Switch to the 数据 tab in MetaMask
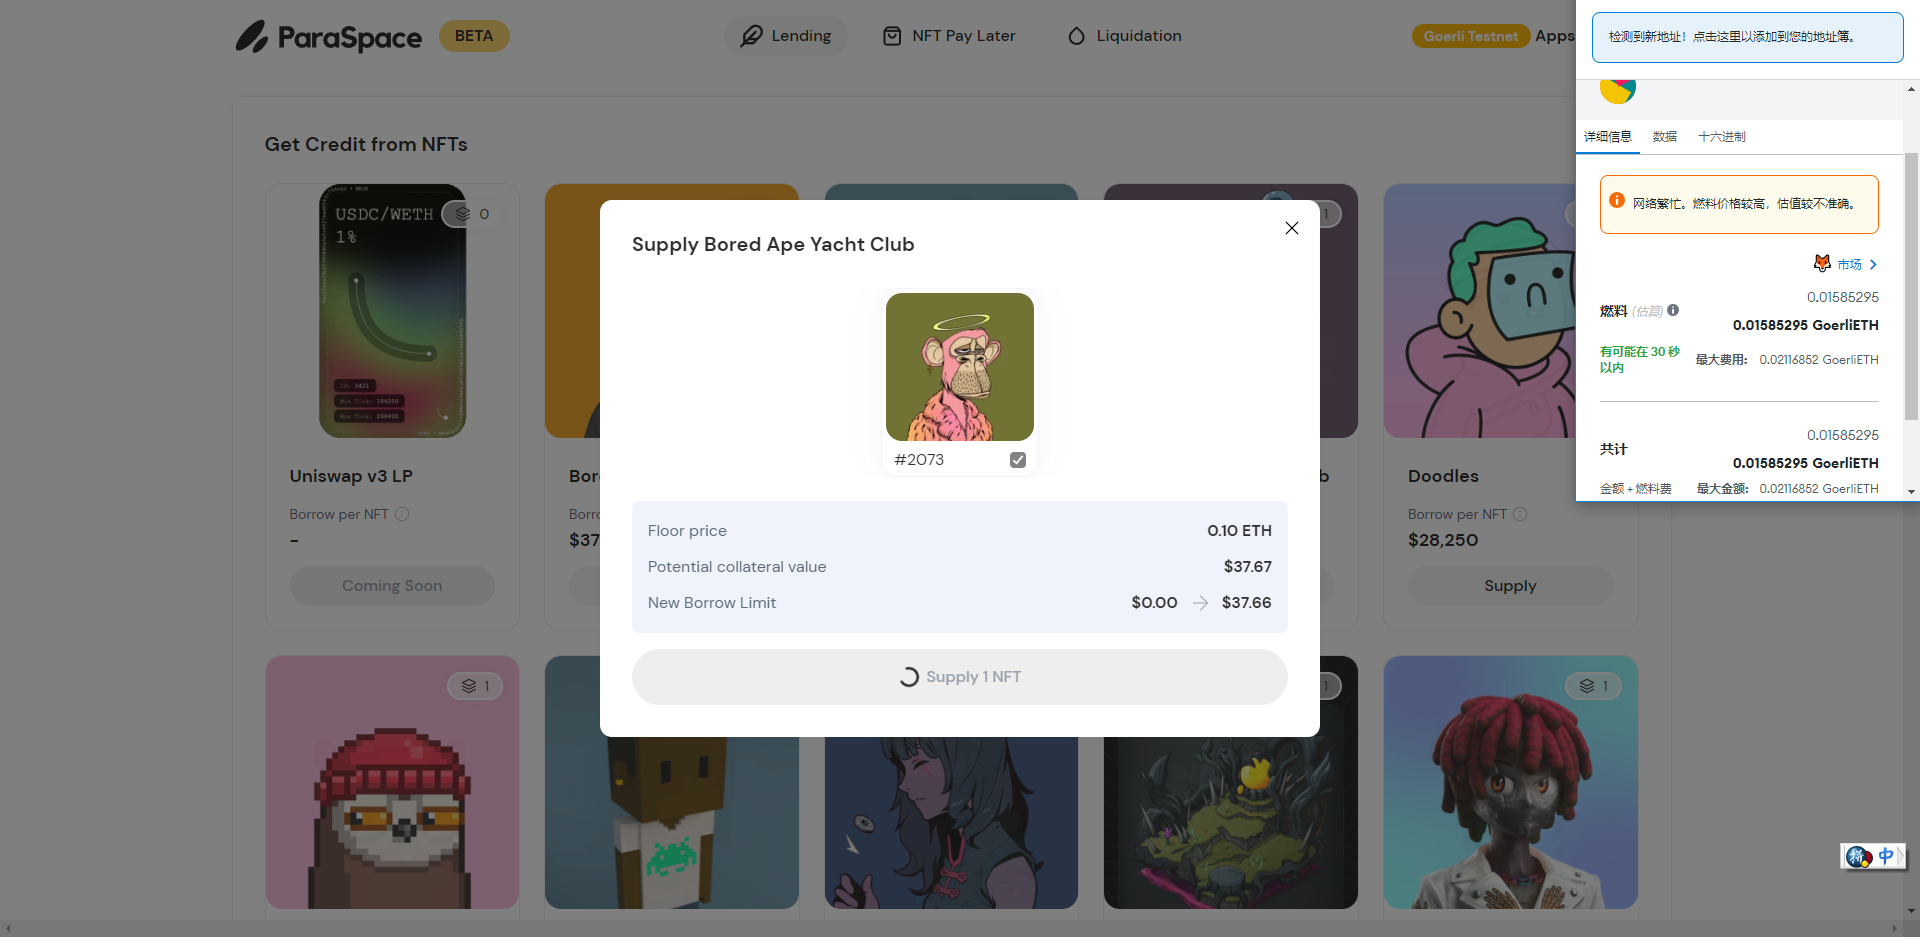 [x=1665, y=137]
